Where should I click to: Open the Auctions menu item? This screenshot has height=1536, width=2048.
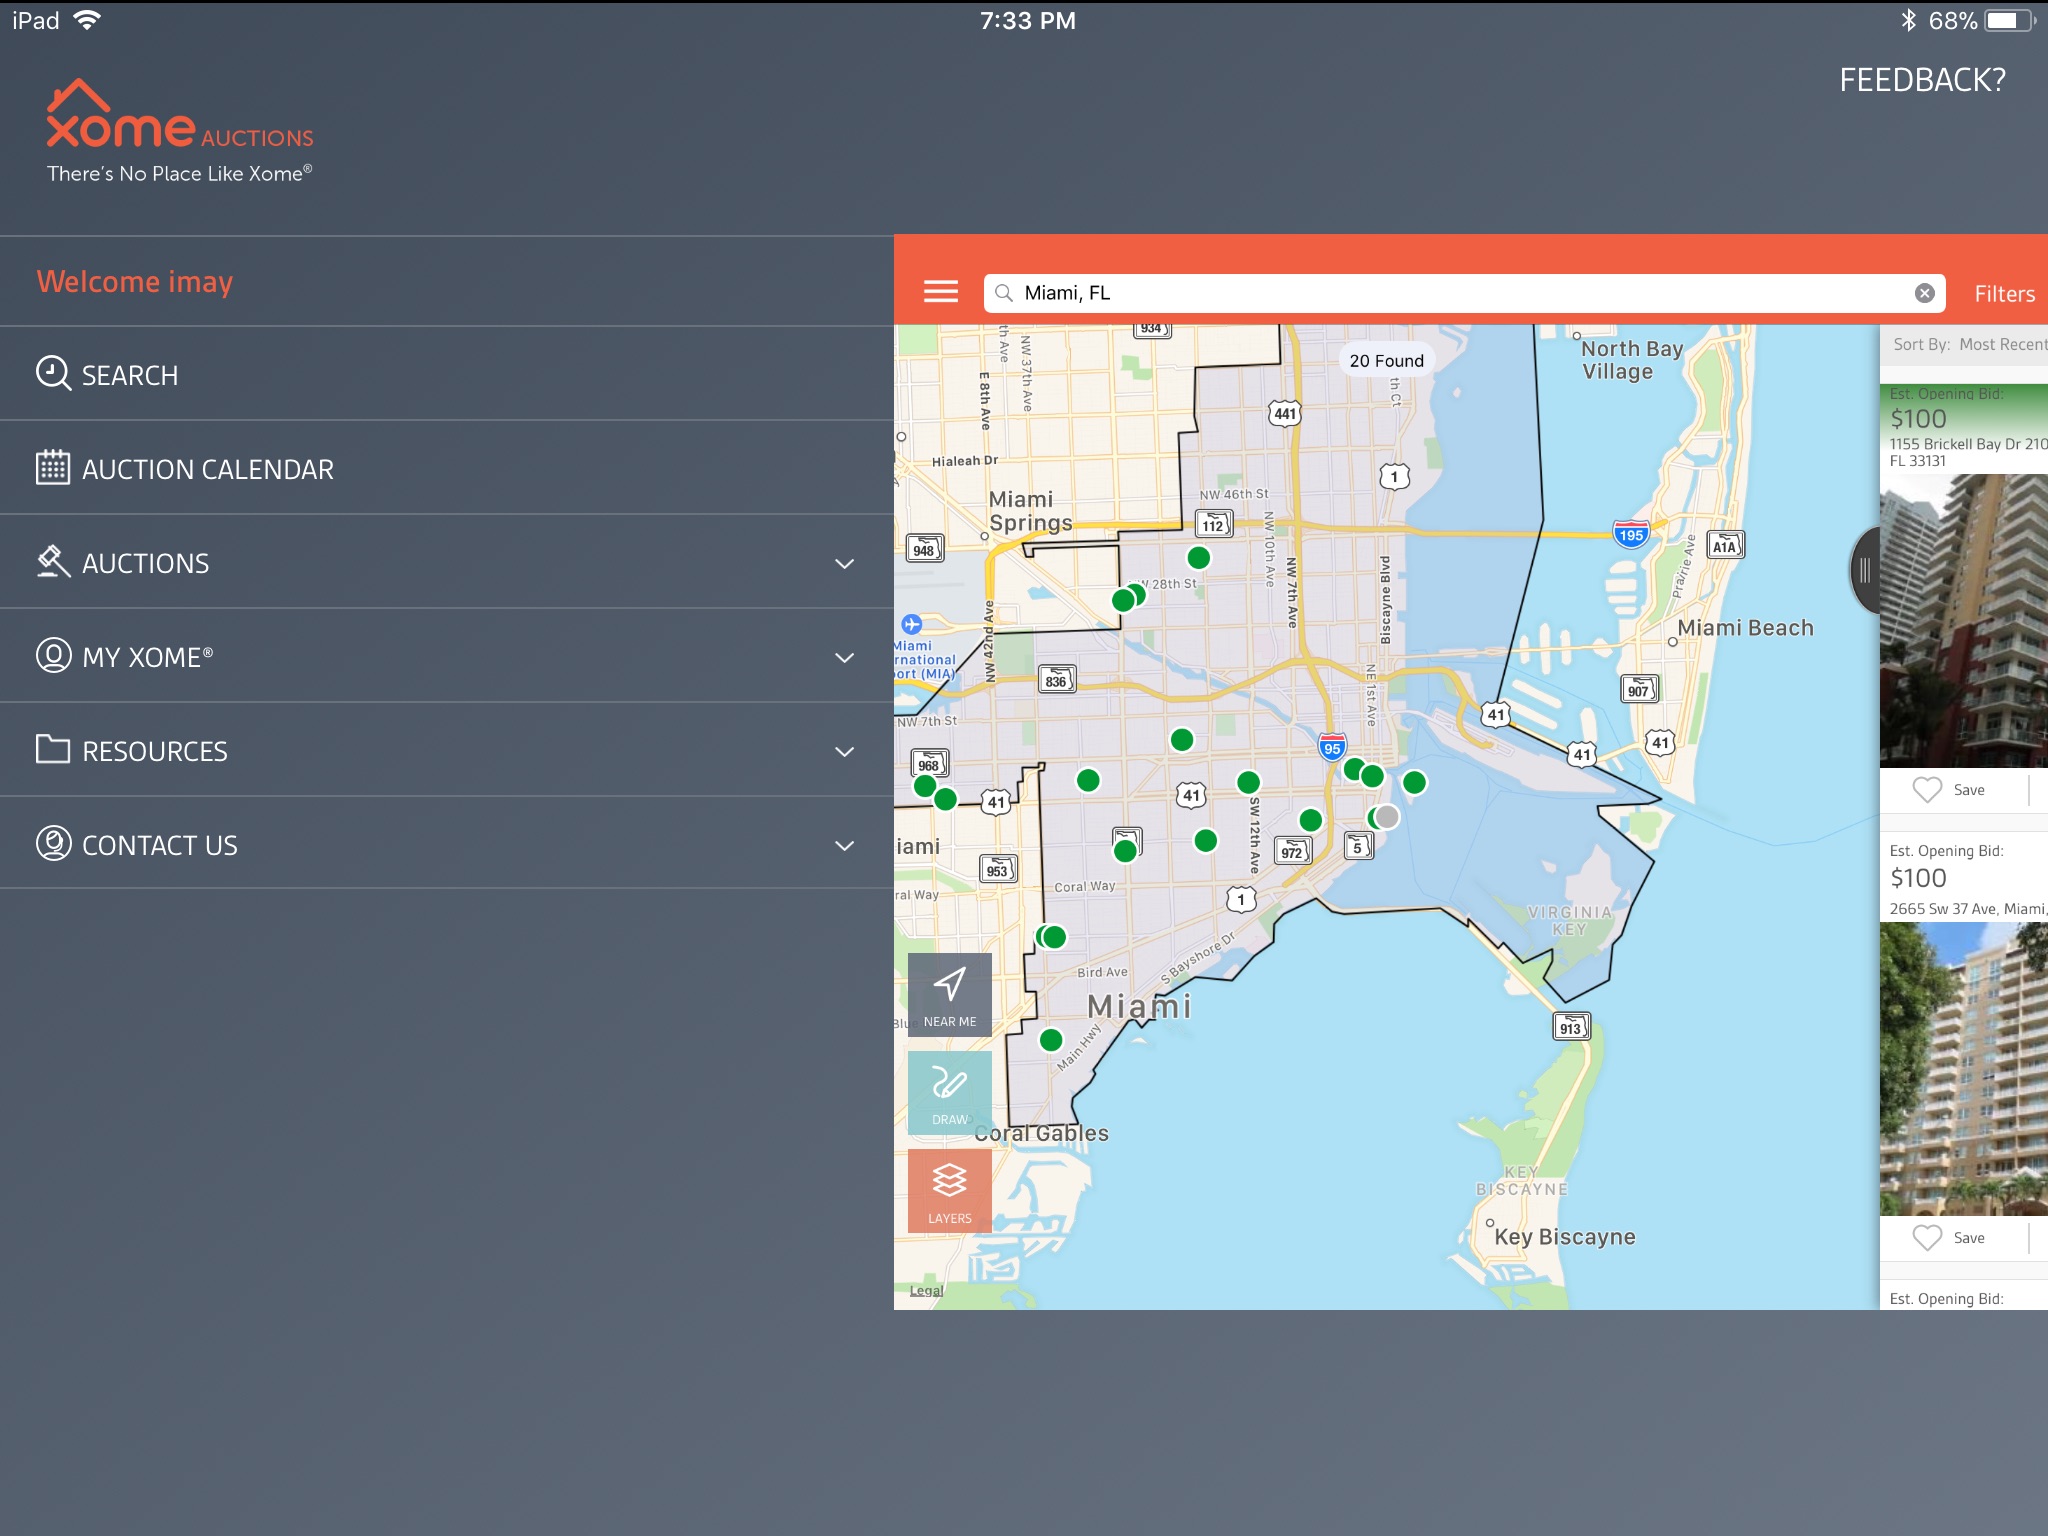coord(446,563)
